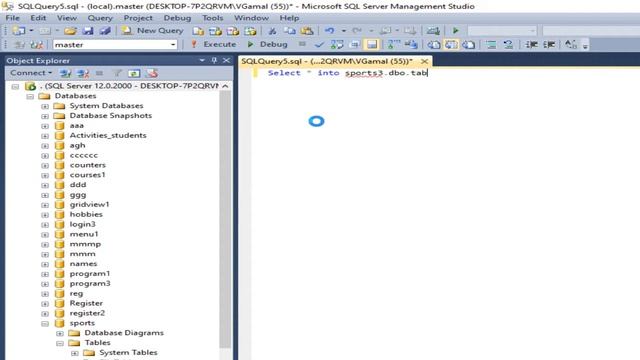640x360 pixels.
Task: Collapse the sports database node
Action: [x=45, y=324]
